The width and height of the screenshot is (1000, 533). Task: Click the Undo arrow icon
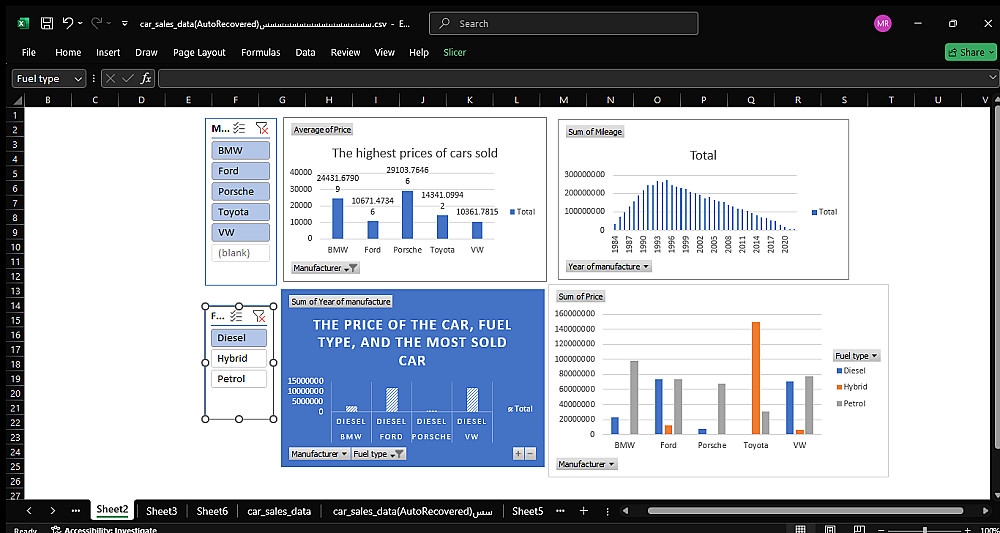tap(68, 24)
